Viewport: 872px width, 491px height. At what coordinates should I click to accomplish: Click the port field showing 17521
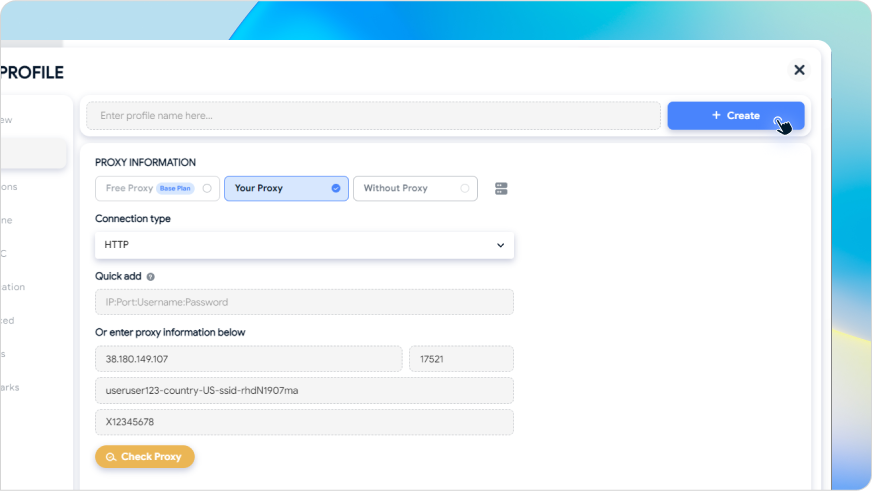point(462,359)
